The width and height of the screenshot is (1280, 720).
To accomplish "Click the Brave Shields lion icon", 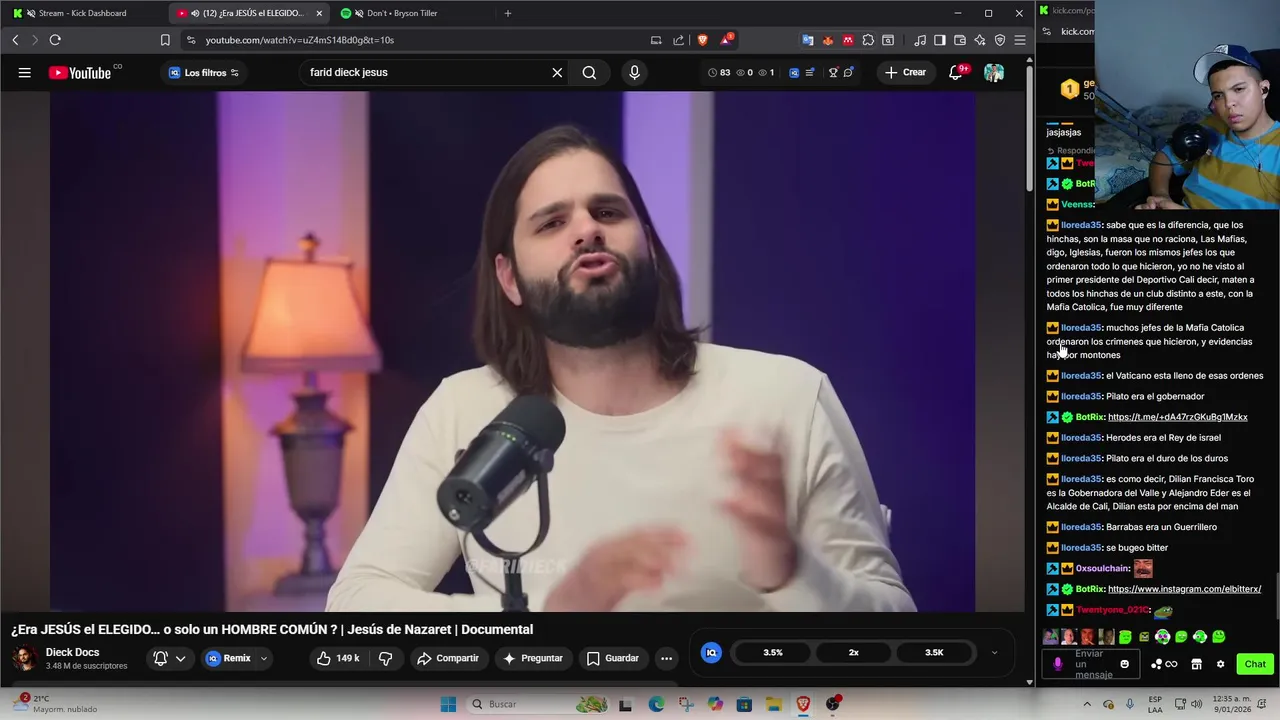I will click(x=703, y=40).
